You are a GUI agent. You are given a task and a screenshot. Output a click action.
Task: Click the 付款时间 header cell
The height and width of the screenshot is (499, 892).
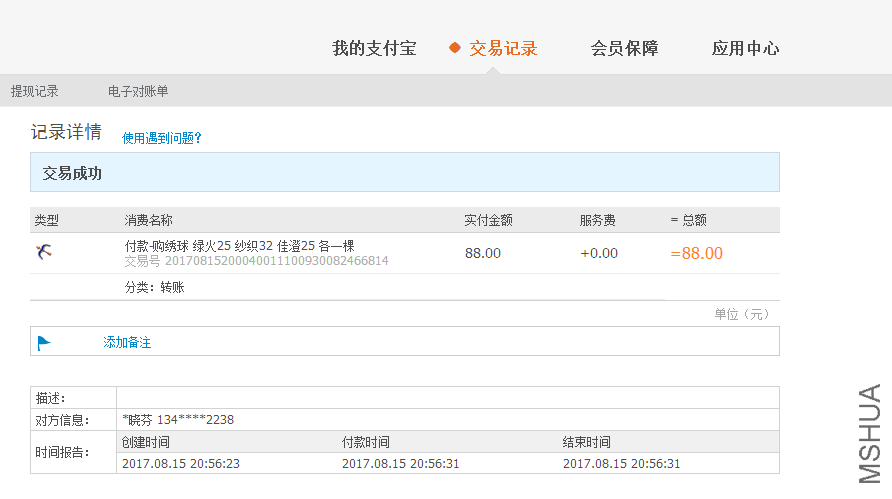click(x=366, y=442)
